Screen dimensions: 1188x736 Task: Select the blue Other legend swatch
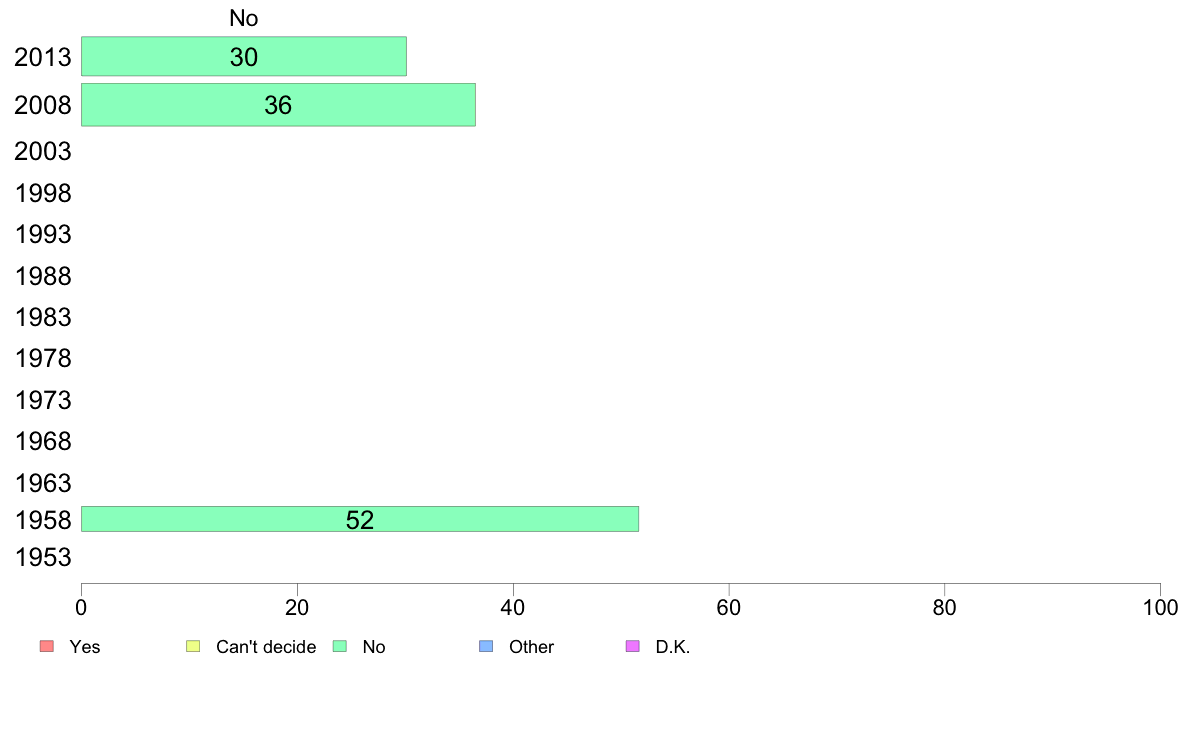click(x=486, y=646)
